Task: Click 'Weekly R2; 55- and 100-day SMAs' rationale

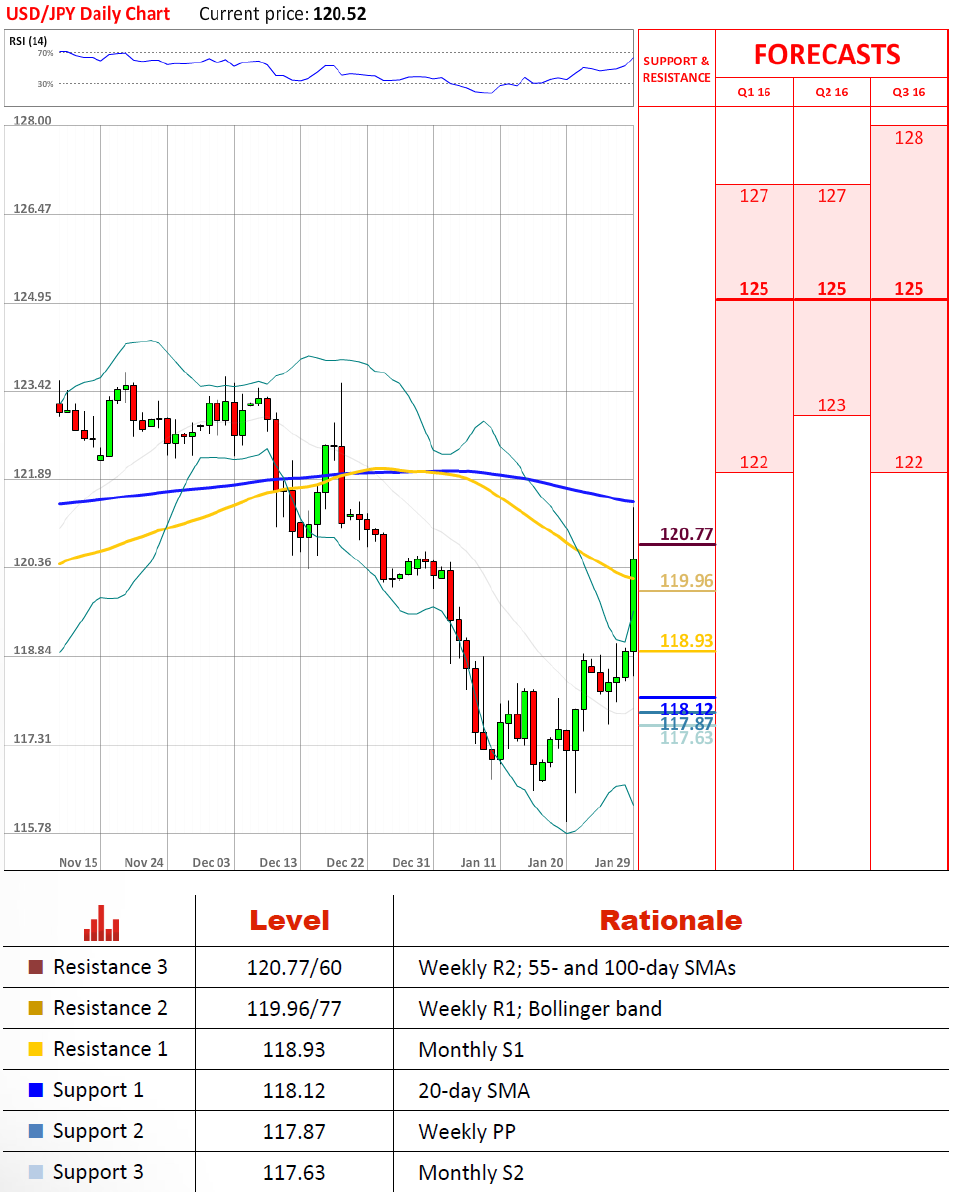Action: click(577, 968)
